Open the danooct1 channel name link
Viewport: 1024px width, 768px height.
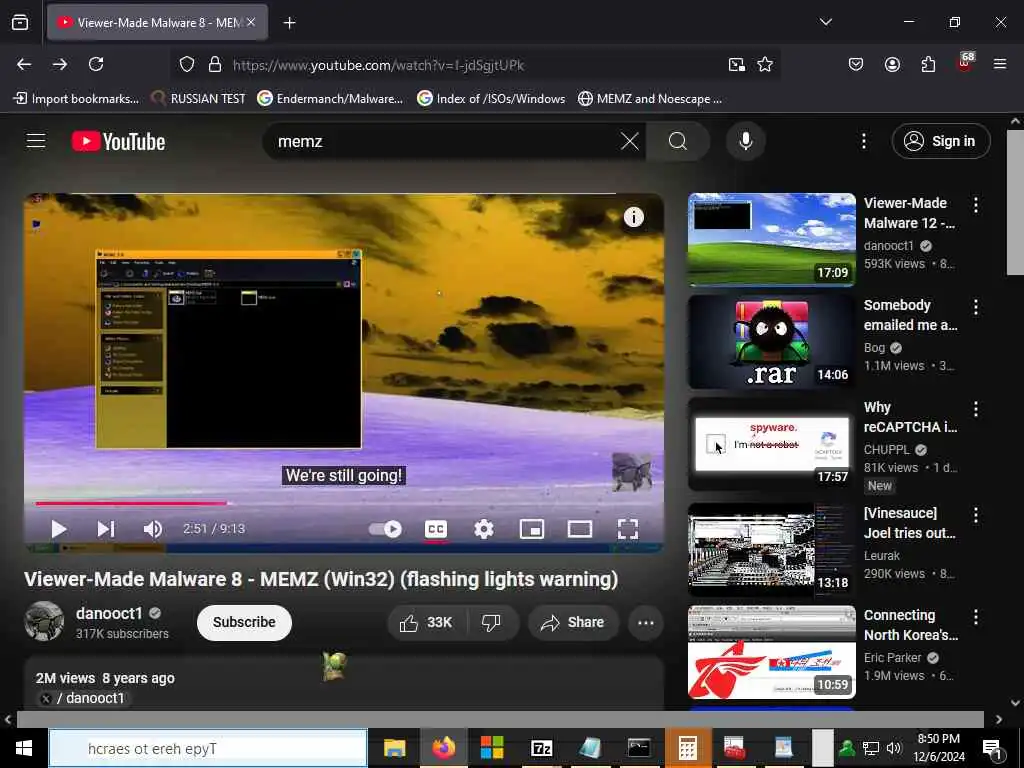coord(109,613)
